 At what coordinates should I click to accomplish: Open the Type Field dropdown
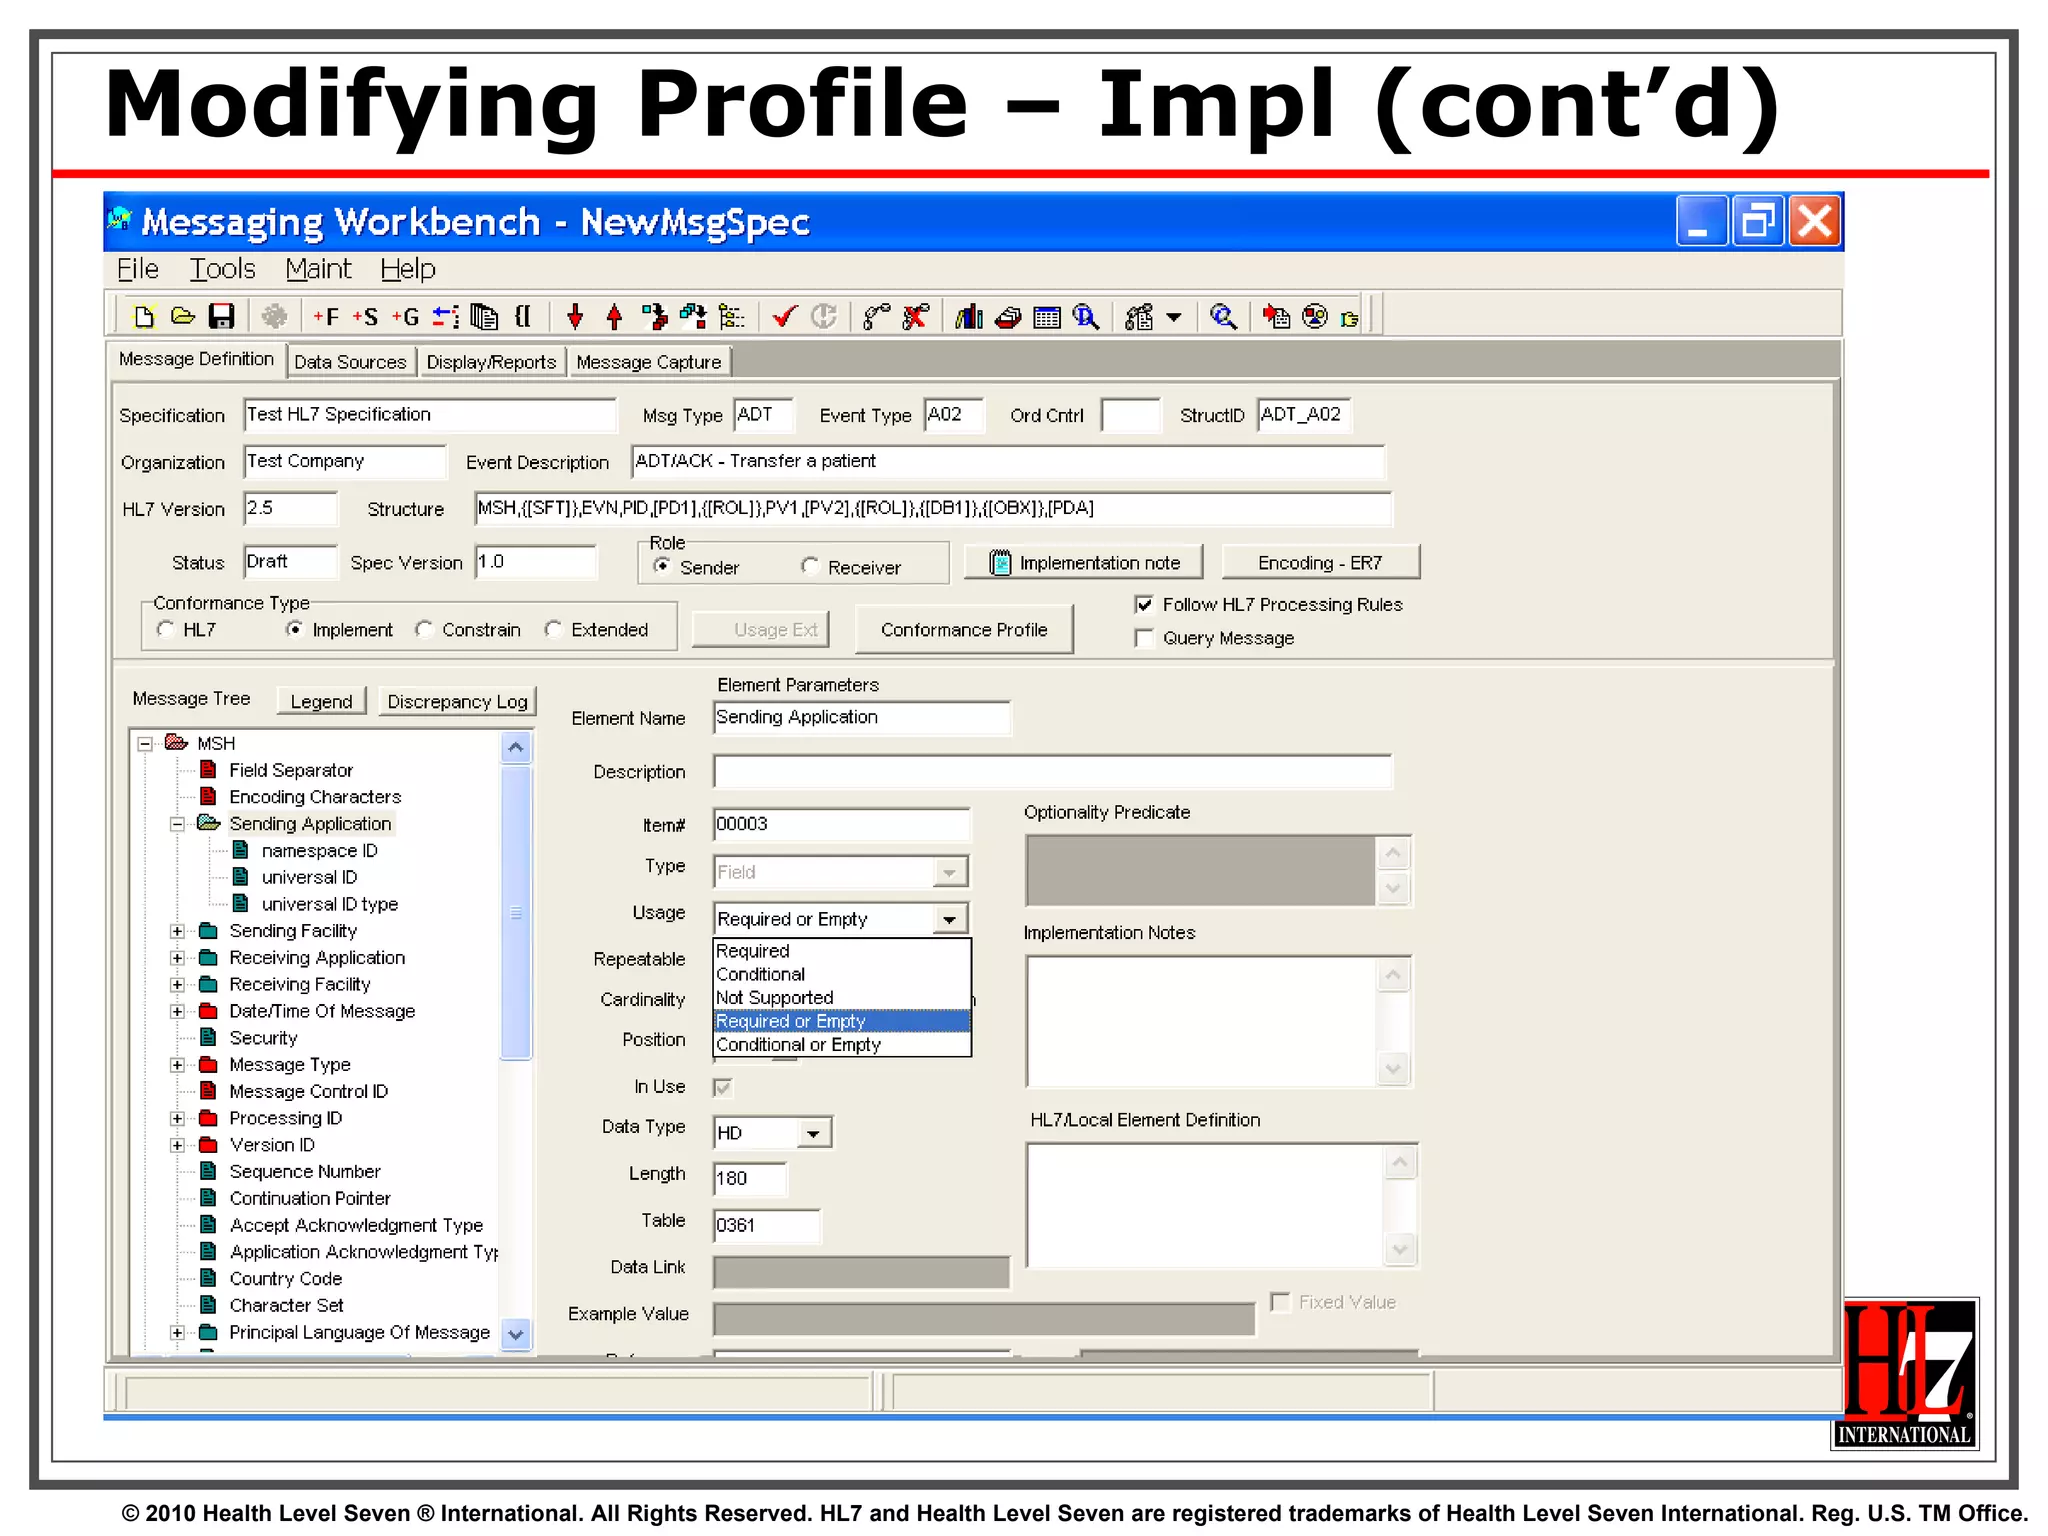(x=949, y=872)
